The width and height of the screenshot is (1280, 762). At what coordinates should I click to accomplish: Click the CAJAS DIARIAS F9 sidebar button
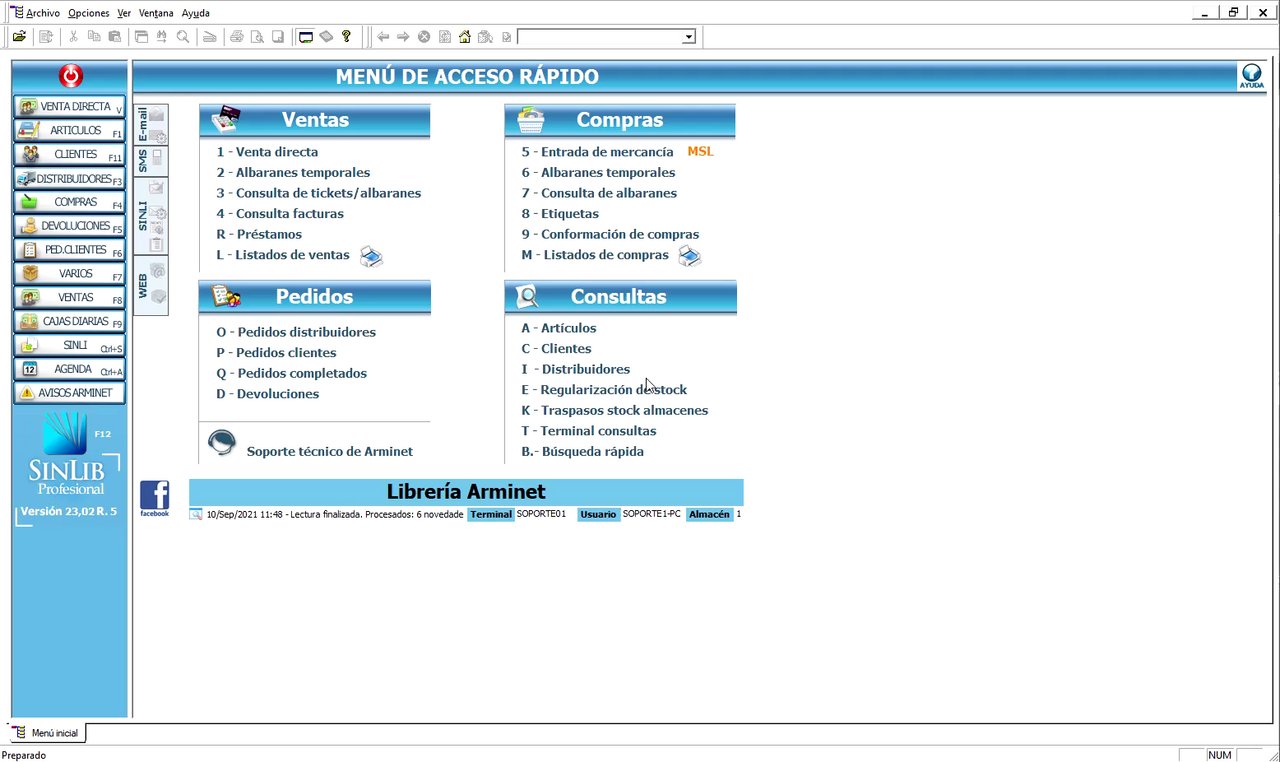click(x=69, y=321)
